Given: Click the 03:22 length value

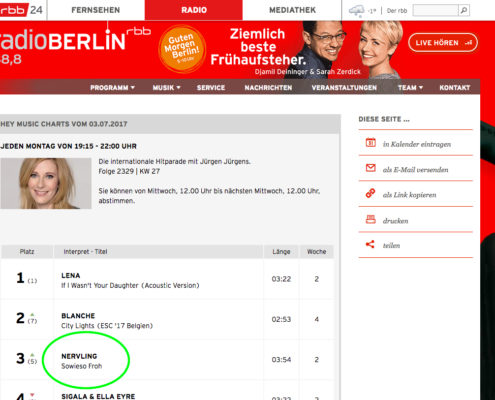Looking at the screenshot, I should (281, 279).
